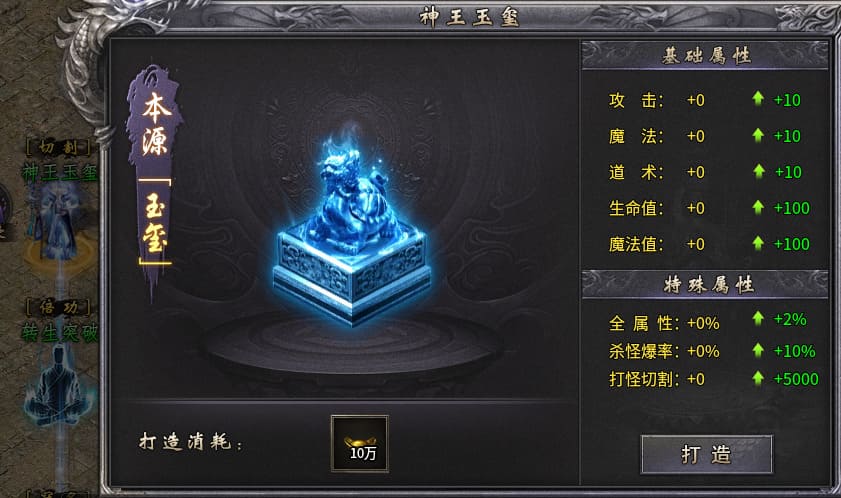This screenshot has height=498, width=841.
Task: Click the 打造 forge button
Action: pyautogui.click(x=706, y=455)
